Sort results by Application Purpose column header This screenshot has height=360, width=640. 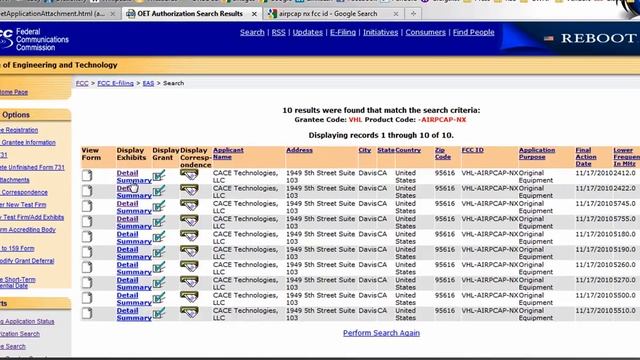click(537, 153)
